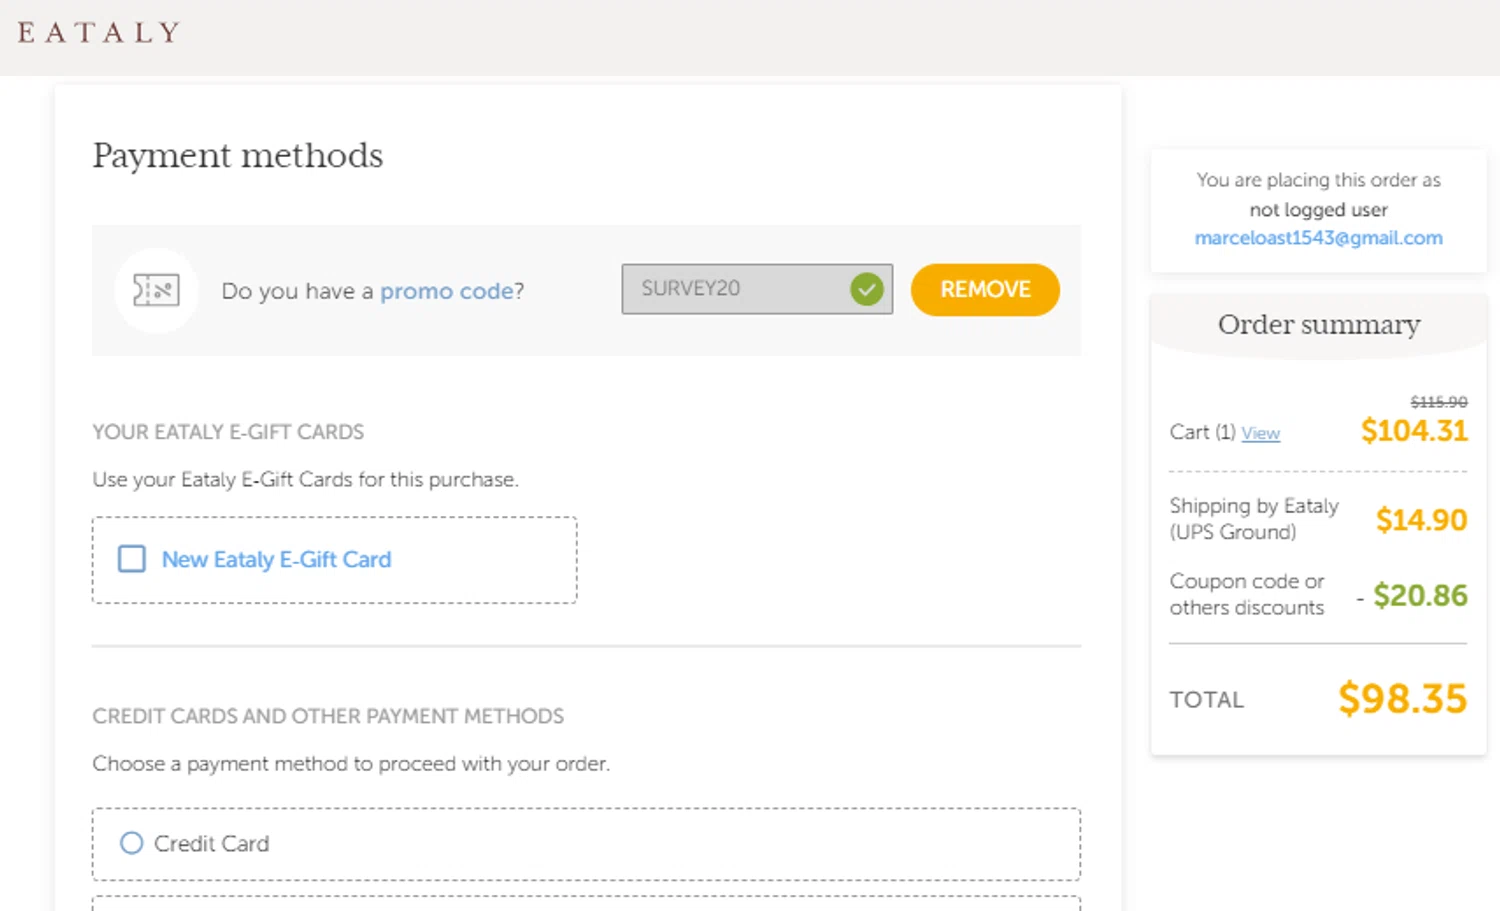This screenshot has height=911, width=1500.
Task: Click the struck-through $115.90 original price
Action: click(1439, 402)
